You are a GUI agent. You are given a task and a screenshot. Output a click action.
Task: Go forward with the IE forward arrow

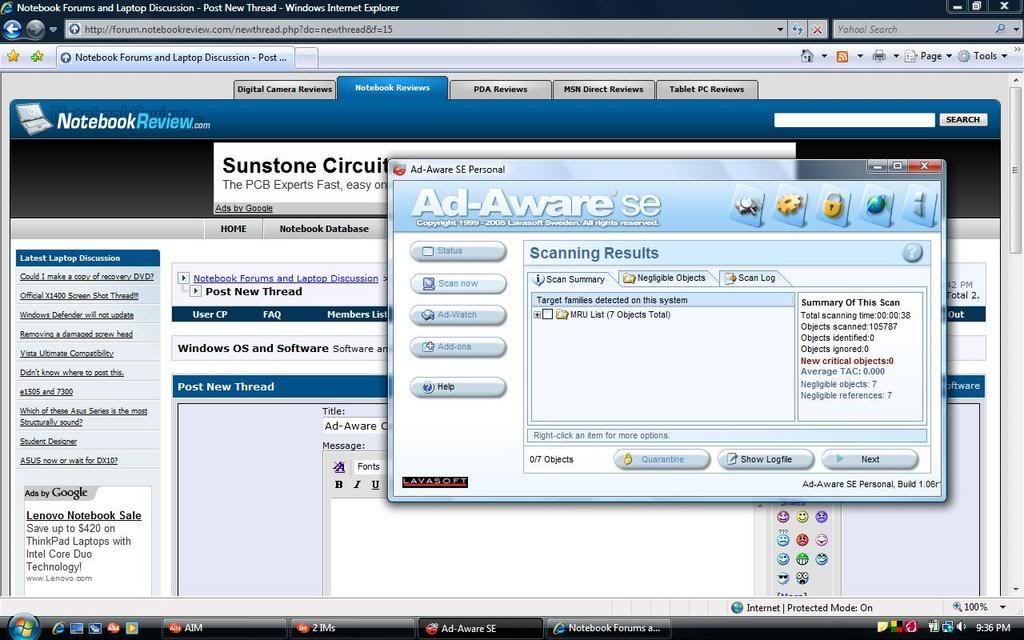point(35,29)
